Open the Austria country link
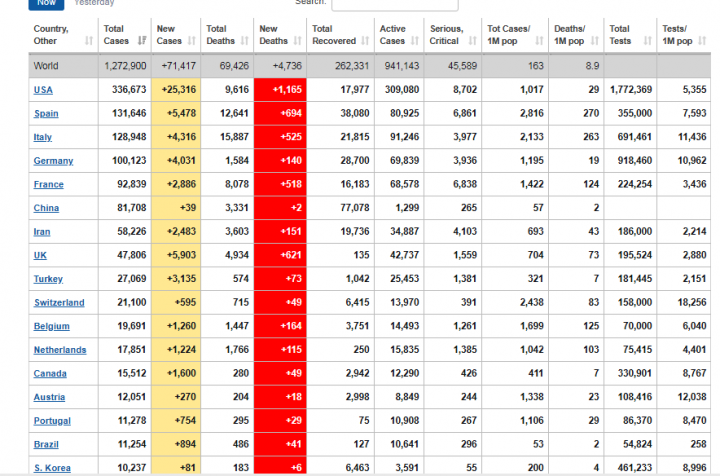Screen dimensions: 720x476 click(x=49, y=397)
